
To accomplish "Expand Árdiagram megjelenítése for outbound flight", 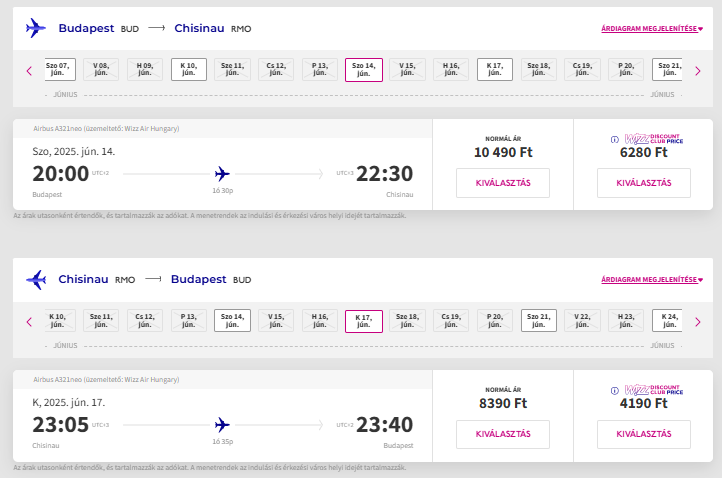I will coord(652,29).
